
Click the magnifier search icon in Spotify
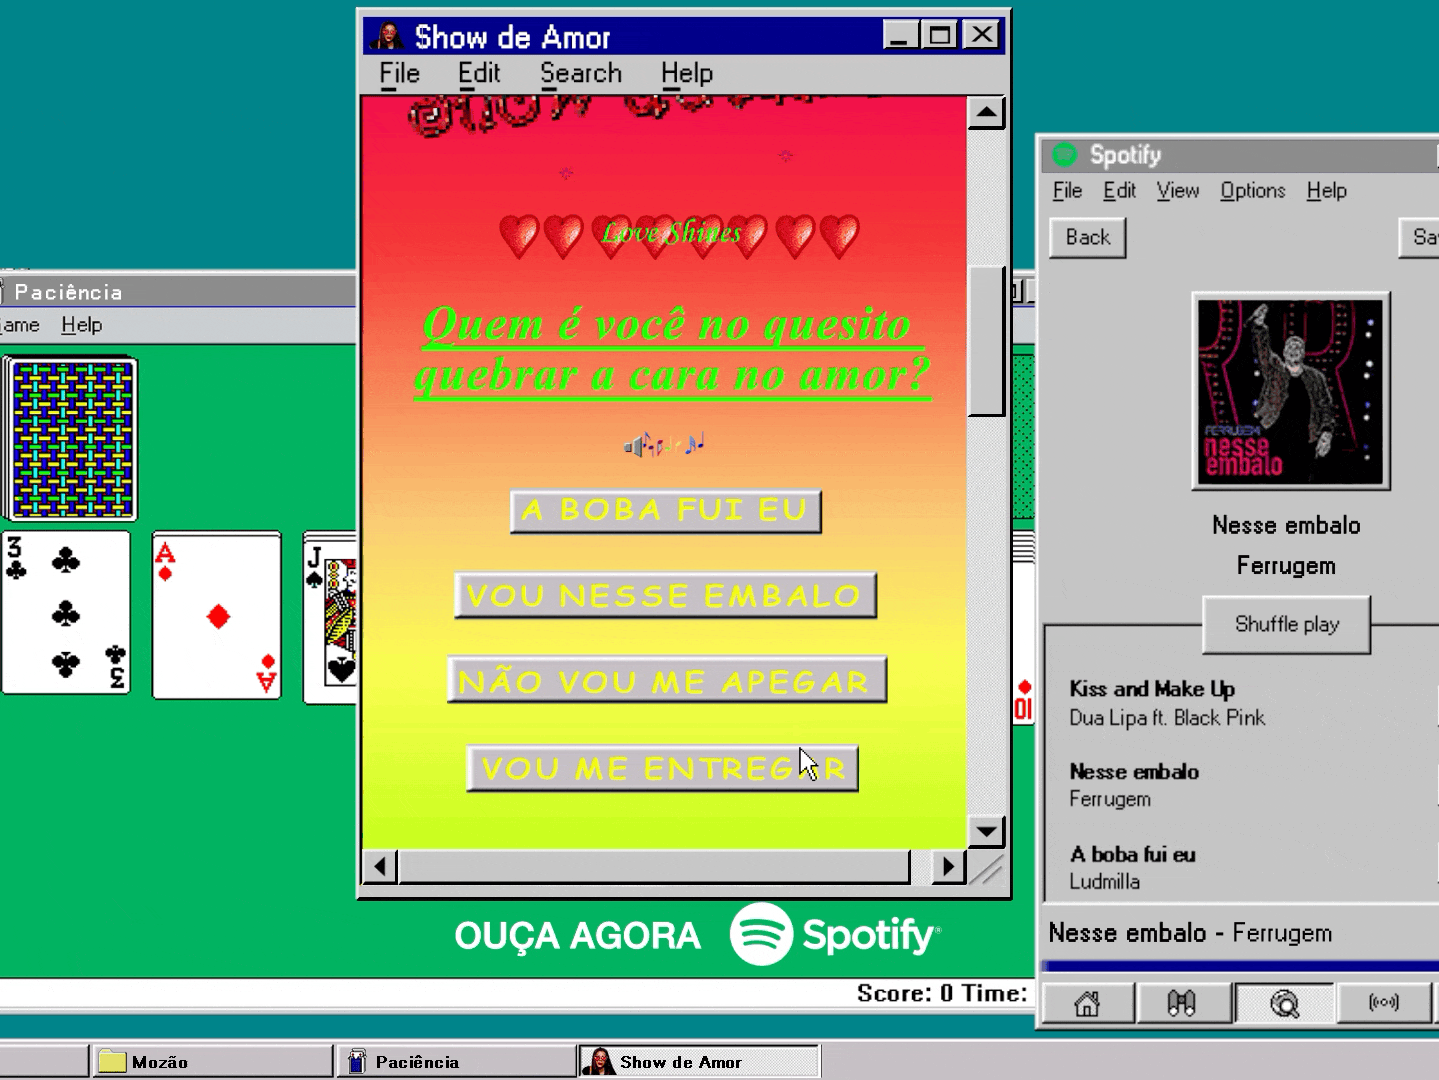[x=1284, y=1003]
